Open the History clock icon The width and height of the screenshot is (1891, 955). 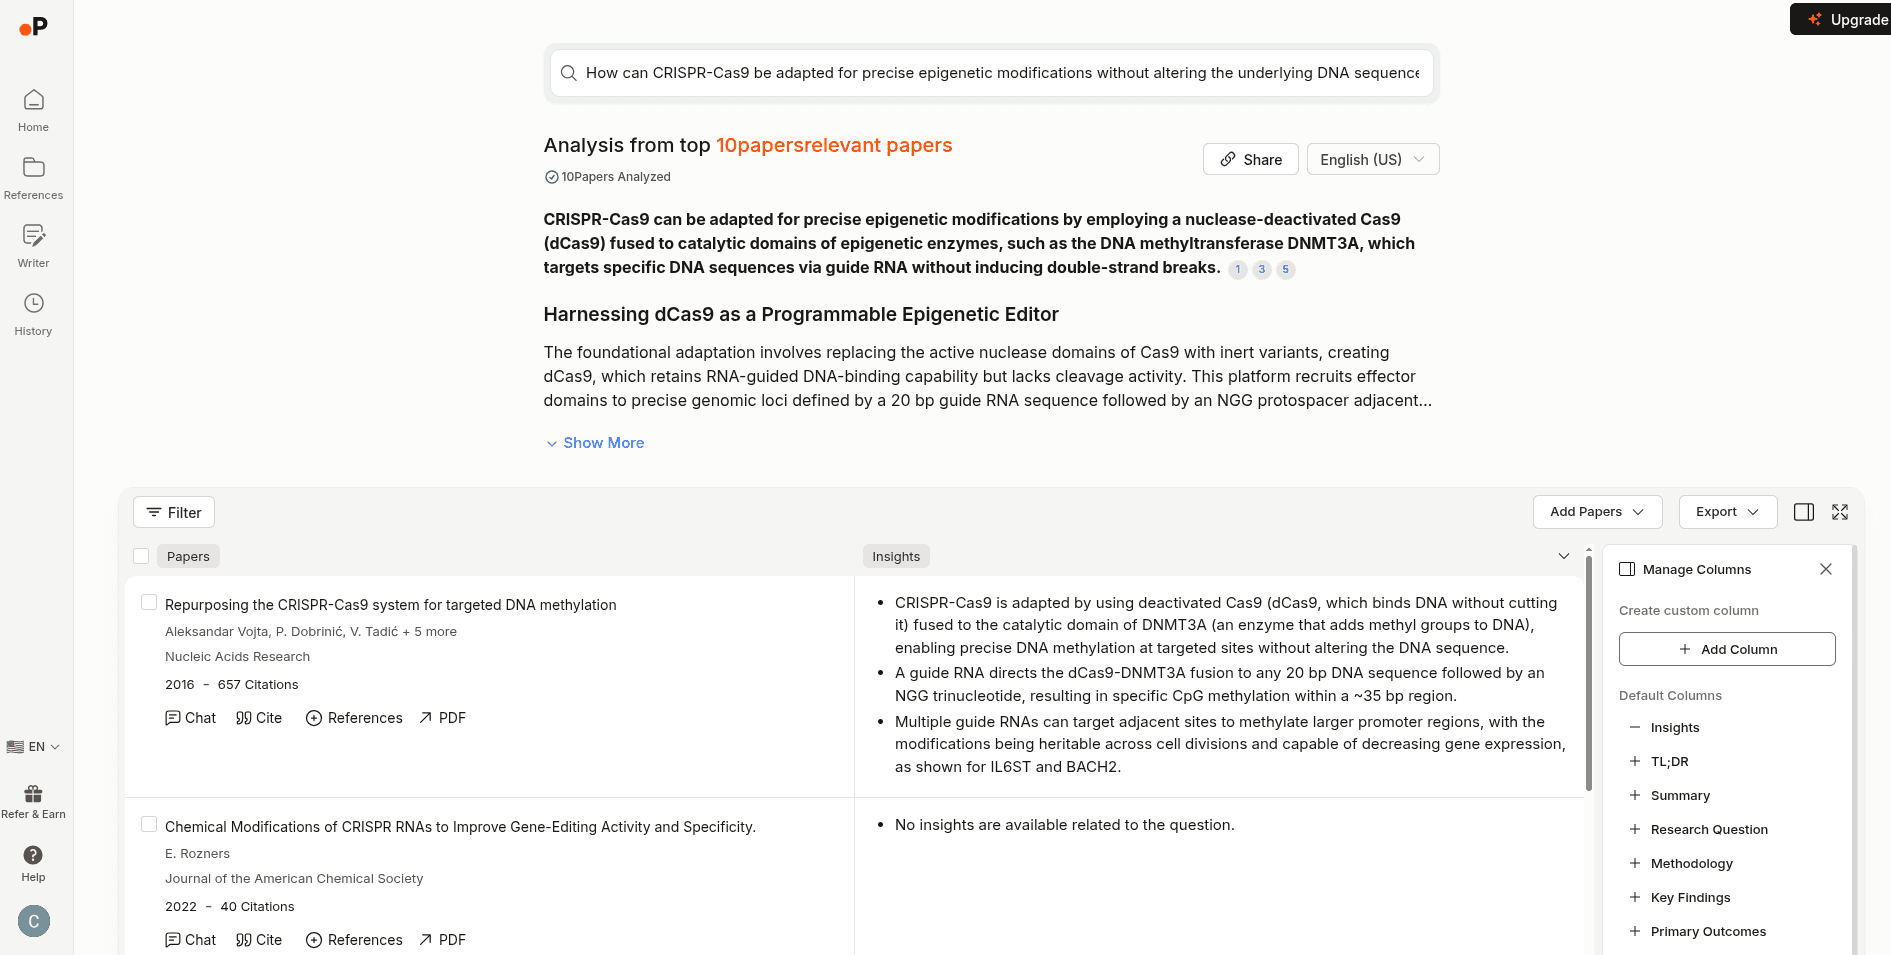point(33,304)
